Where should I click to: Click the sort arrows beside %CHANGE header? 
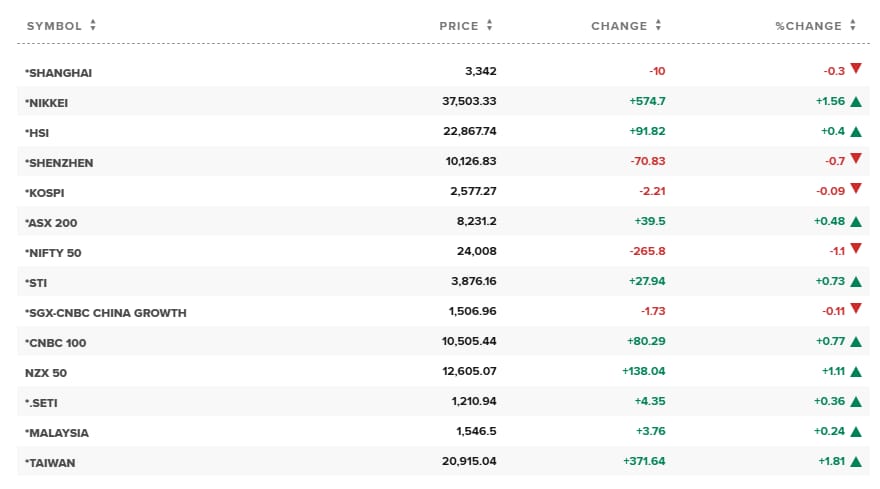point(853,26)
